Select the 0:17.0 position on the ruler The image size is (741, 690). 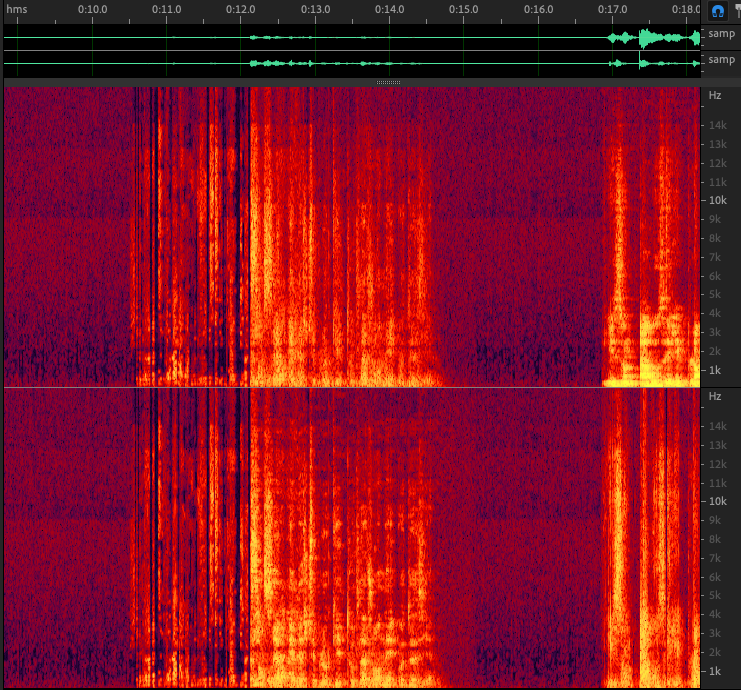612,9
